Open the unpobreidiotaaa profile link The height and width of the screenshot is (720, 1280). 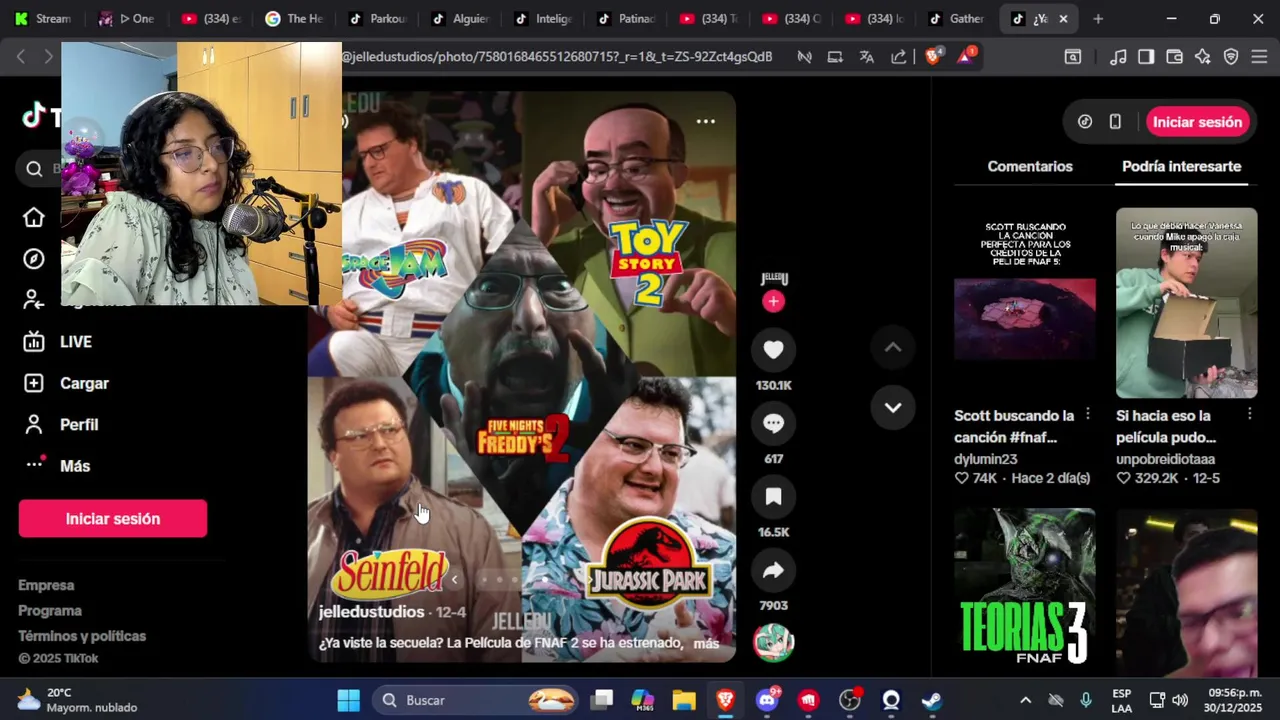point(1166,459)
